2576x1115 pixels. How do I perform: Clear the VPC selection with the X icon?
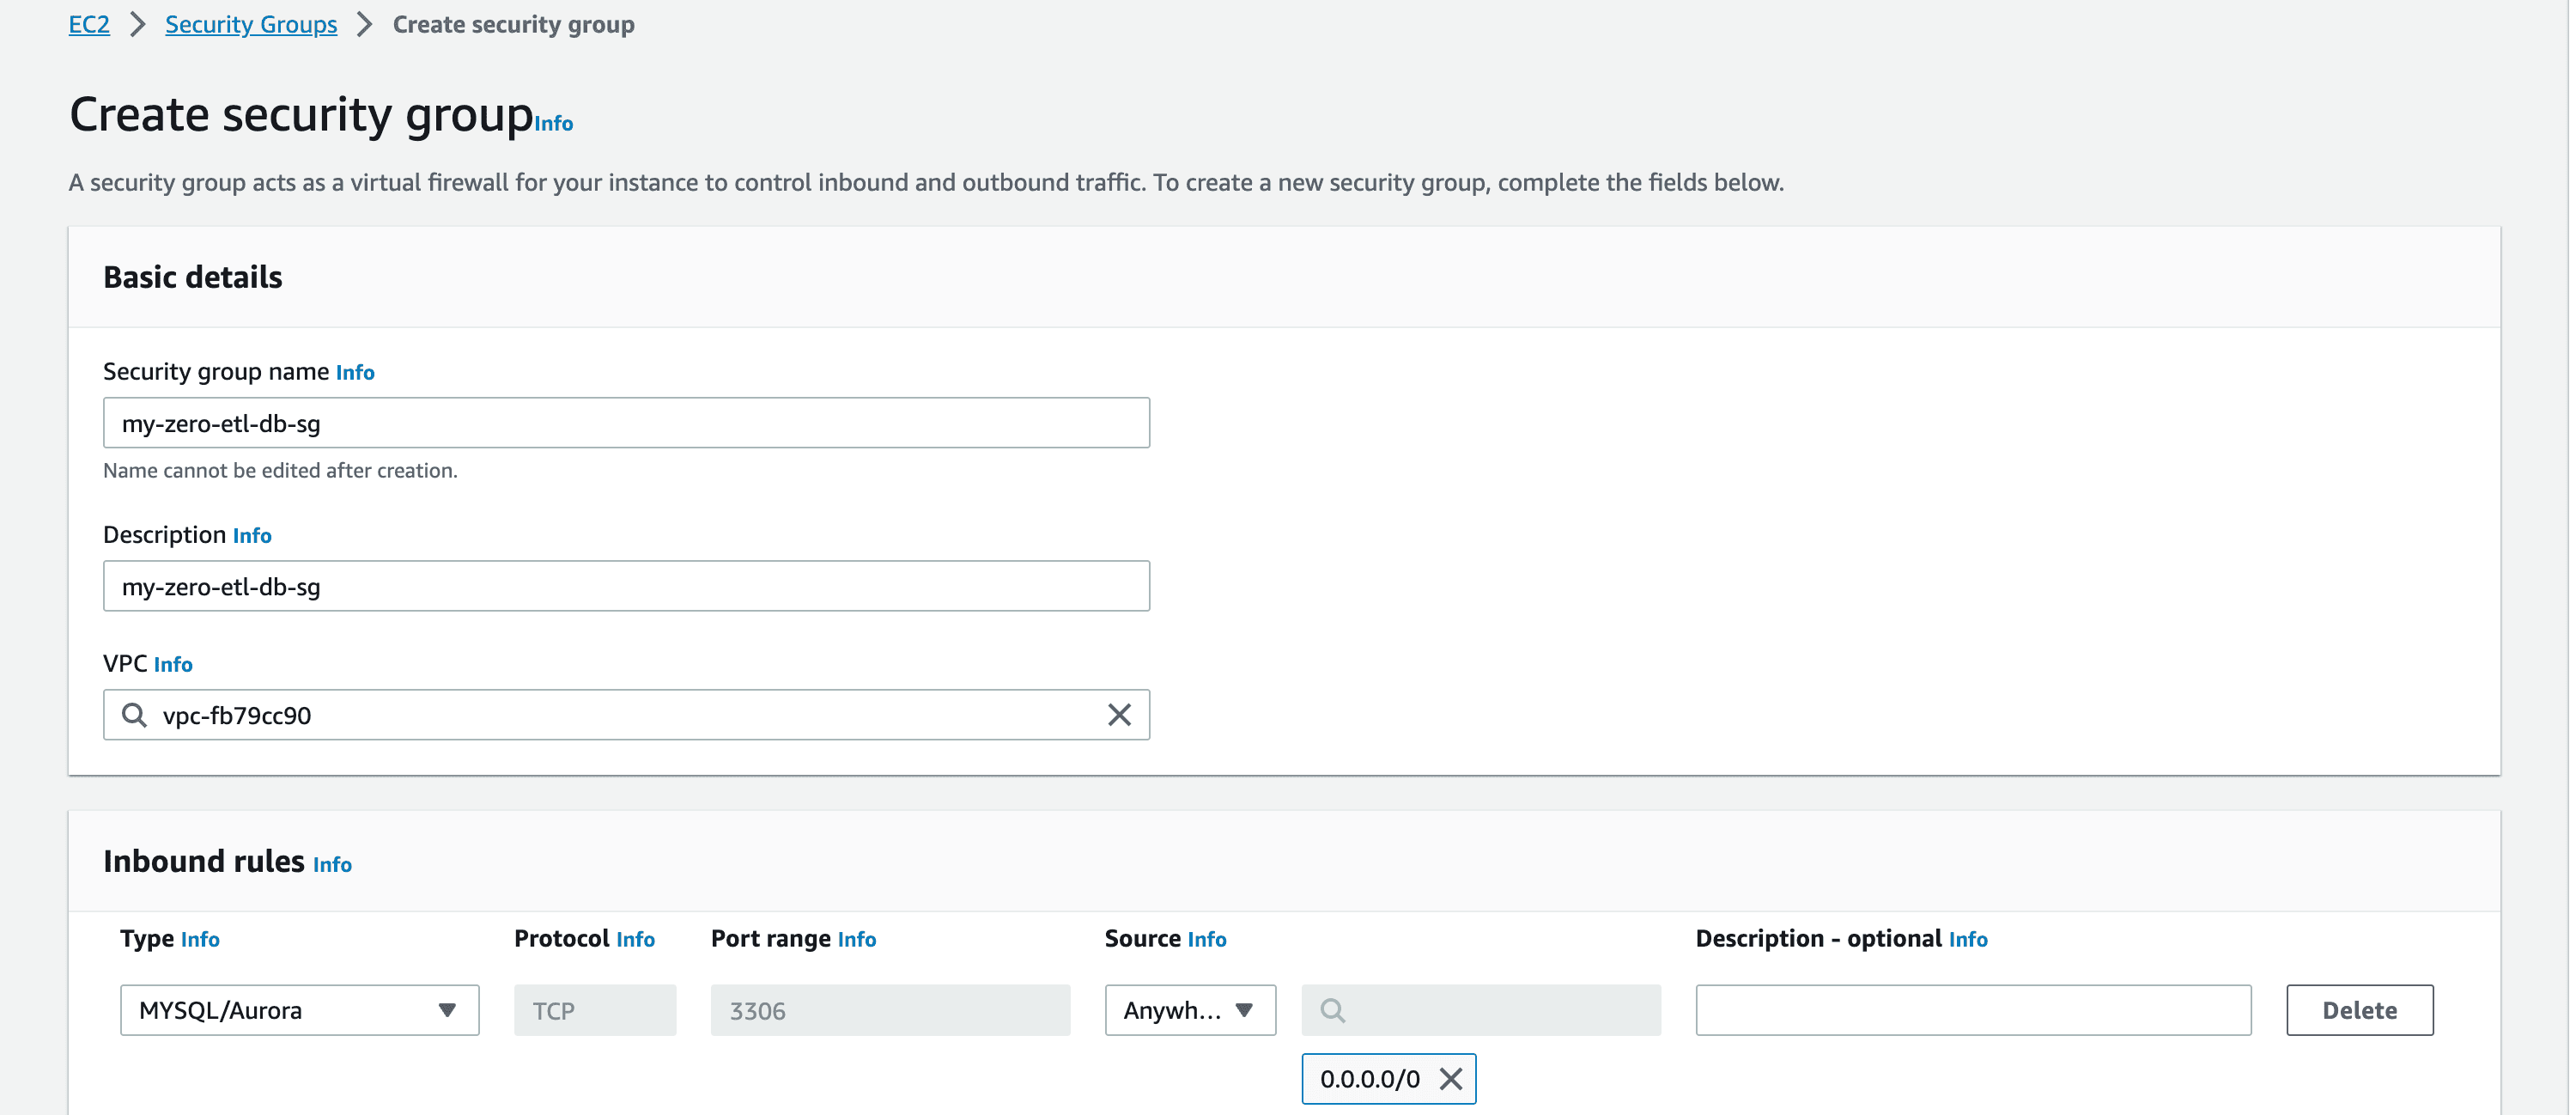coord(1119,715)
